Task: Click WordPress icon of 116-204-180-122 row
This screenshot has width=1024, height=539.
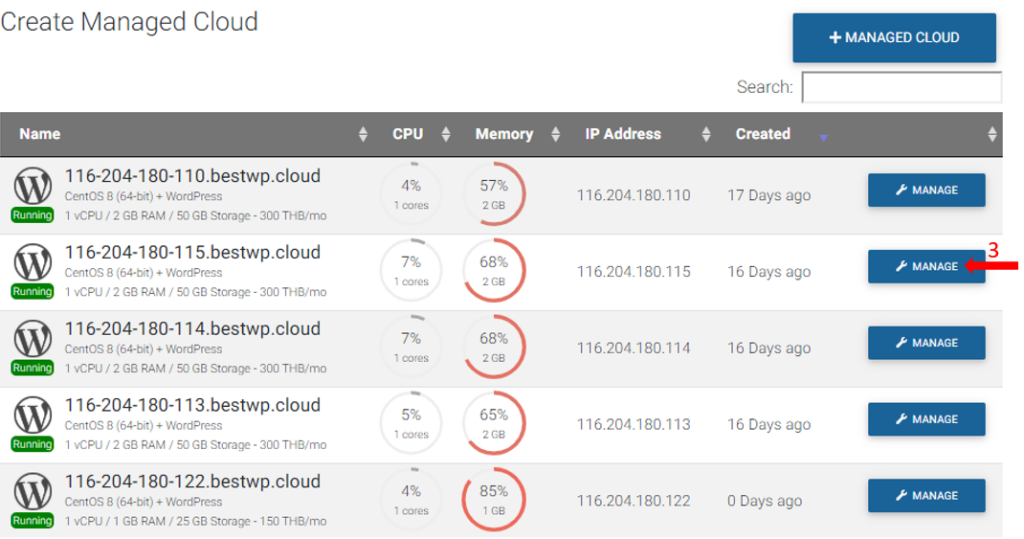Action: [x=33, y=491]
